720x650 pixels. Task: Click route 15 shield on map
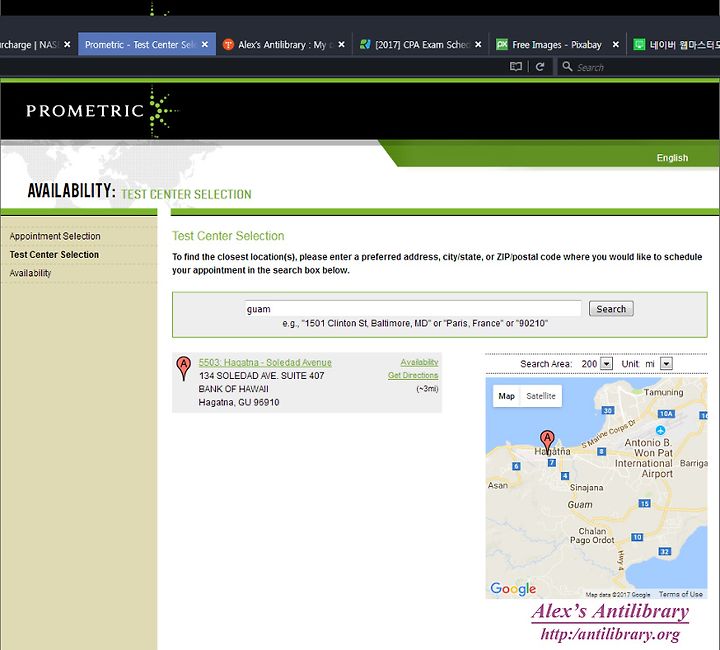[x=644, y=504]
